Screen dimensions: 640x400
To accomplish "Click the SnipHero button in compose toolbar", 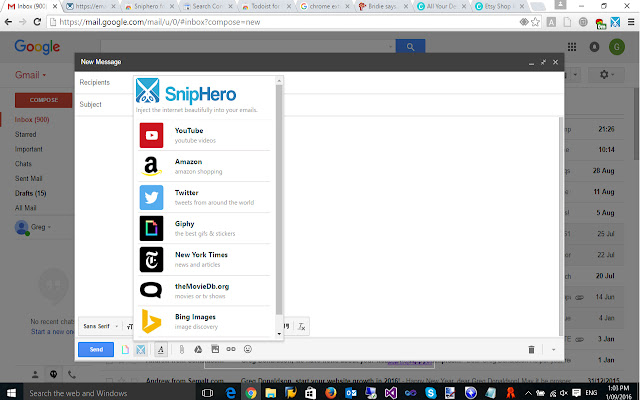I will point(141,349).
